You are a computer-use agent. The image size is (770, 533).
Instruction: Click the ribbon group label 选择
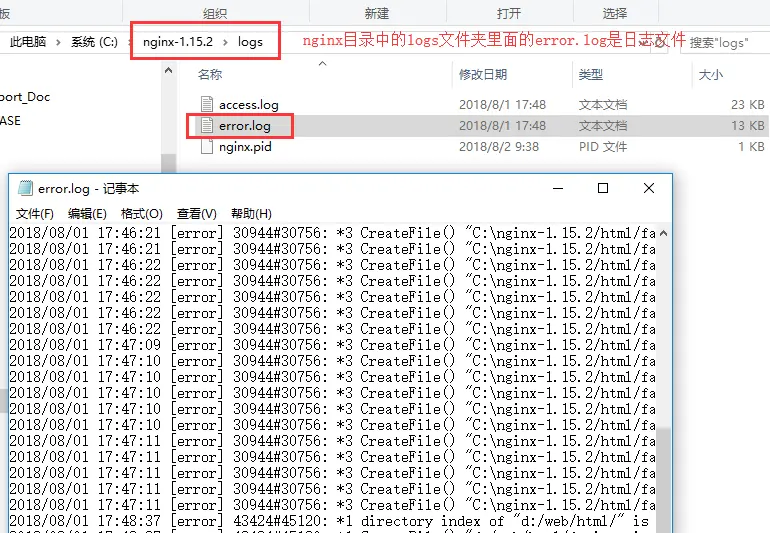[x=615, y=13]
